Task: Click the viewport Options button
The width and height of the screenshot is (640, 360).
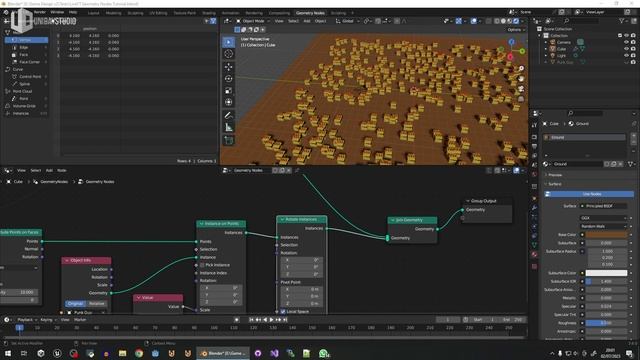Action: 515,30
